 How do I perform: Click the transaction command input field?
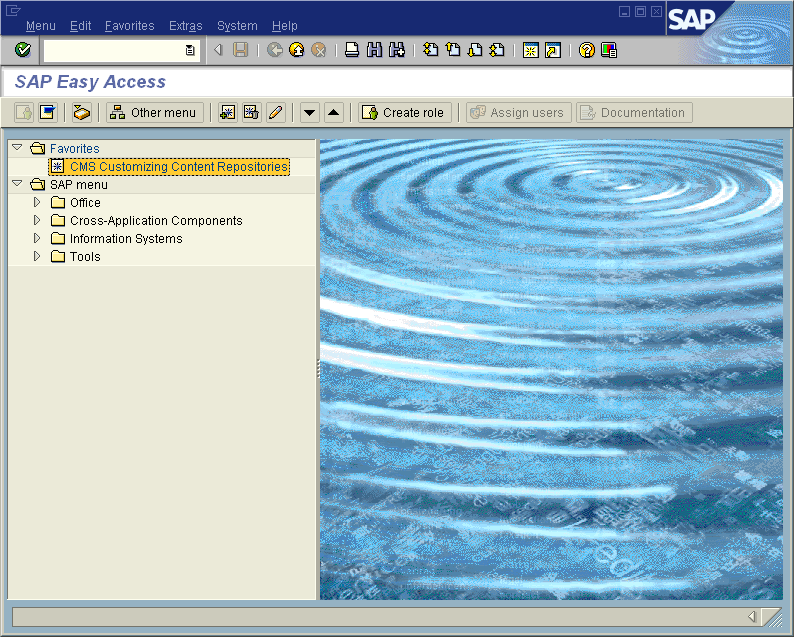pos(113,50)
